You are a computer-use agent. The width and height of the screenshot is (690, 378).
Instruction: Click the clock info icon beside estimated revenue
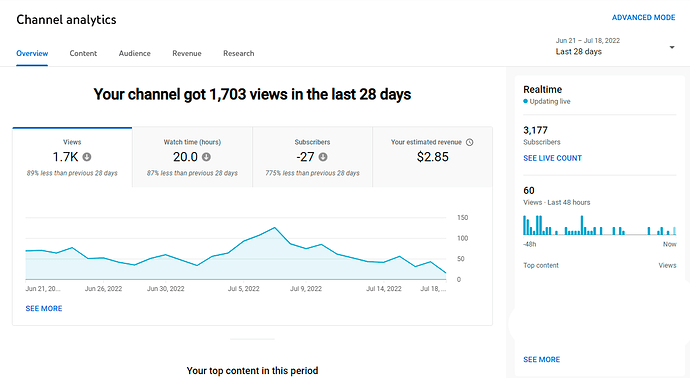tap(470, 142)
